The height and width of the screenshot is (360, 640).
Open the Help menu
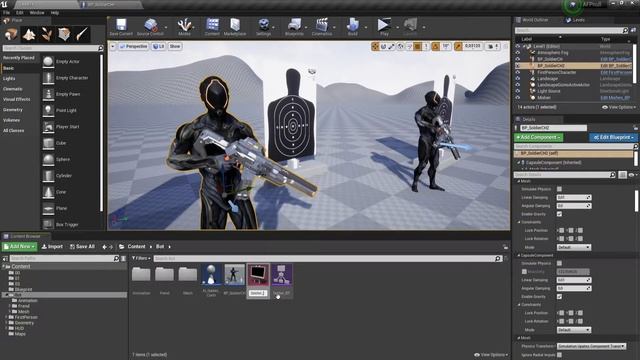(x=55, y=13)
